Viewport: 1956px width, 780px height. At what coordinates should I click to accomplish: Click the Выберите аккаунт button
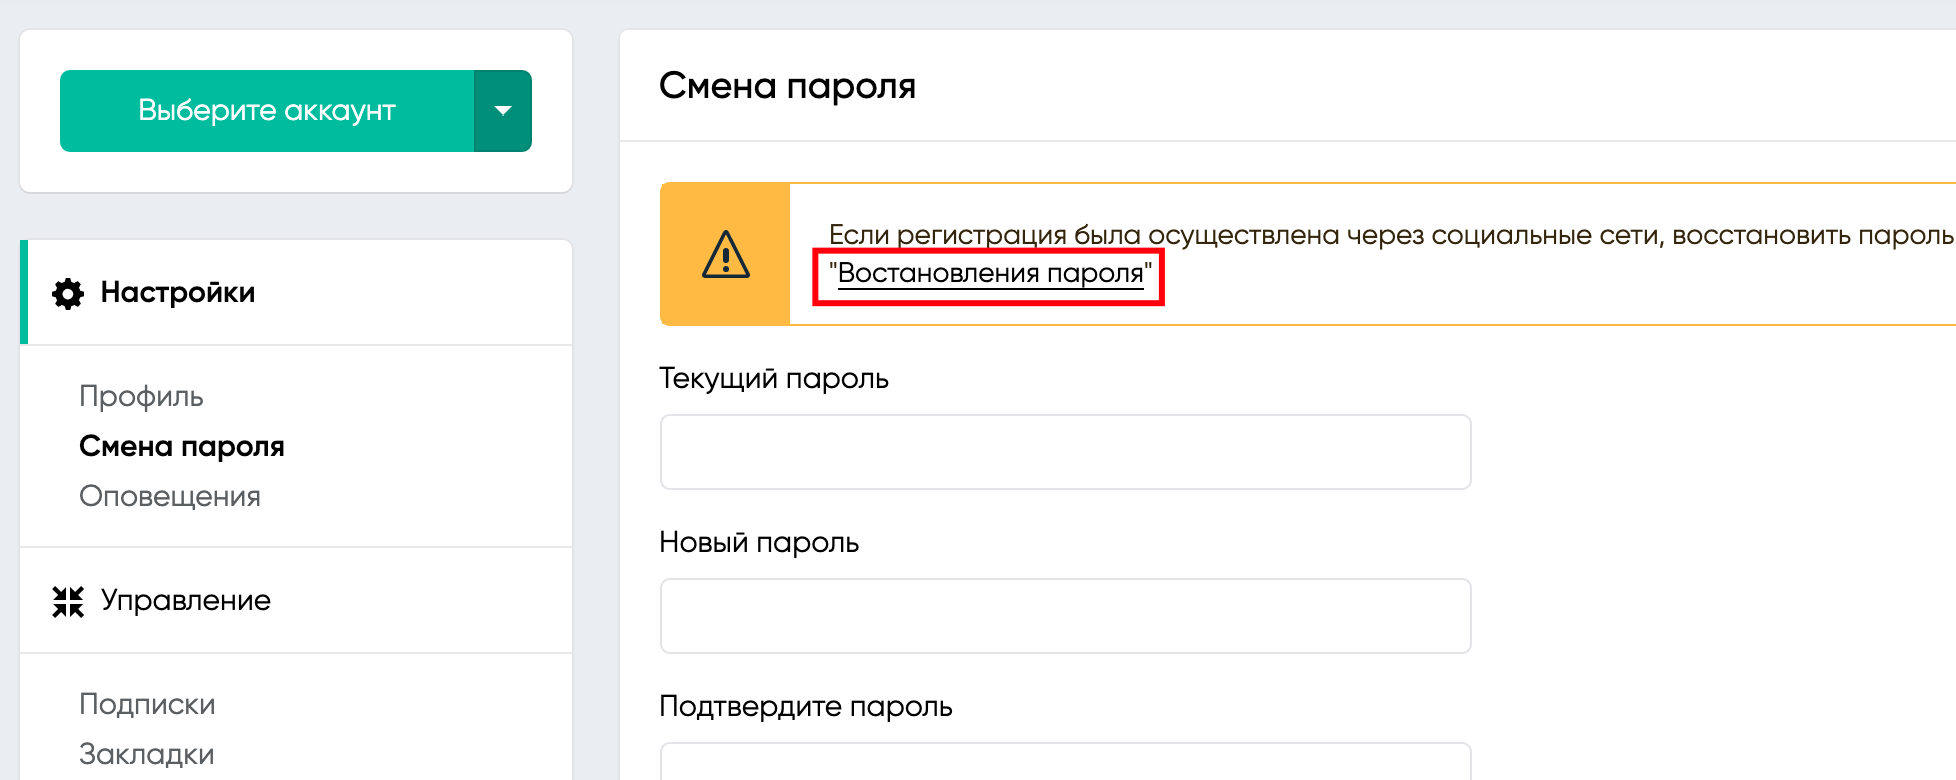click(267, 111)
